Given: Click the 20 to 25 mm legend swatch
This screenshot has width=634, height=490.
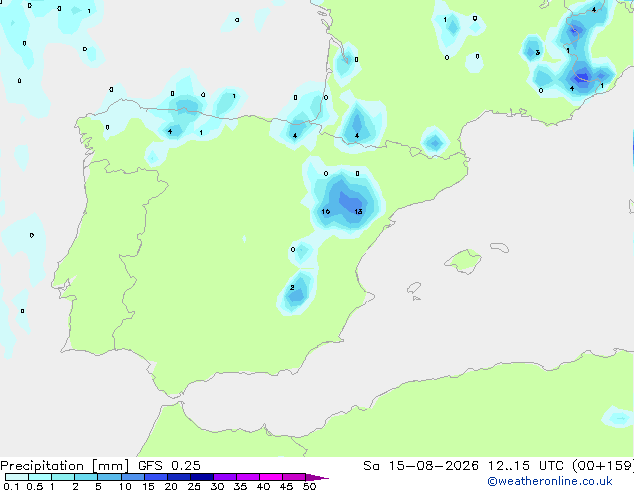Looking at the screenshot, I should coord(179,477).
